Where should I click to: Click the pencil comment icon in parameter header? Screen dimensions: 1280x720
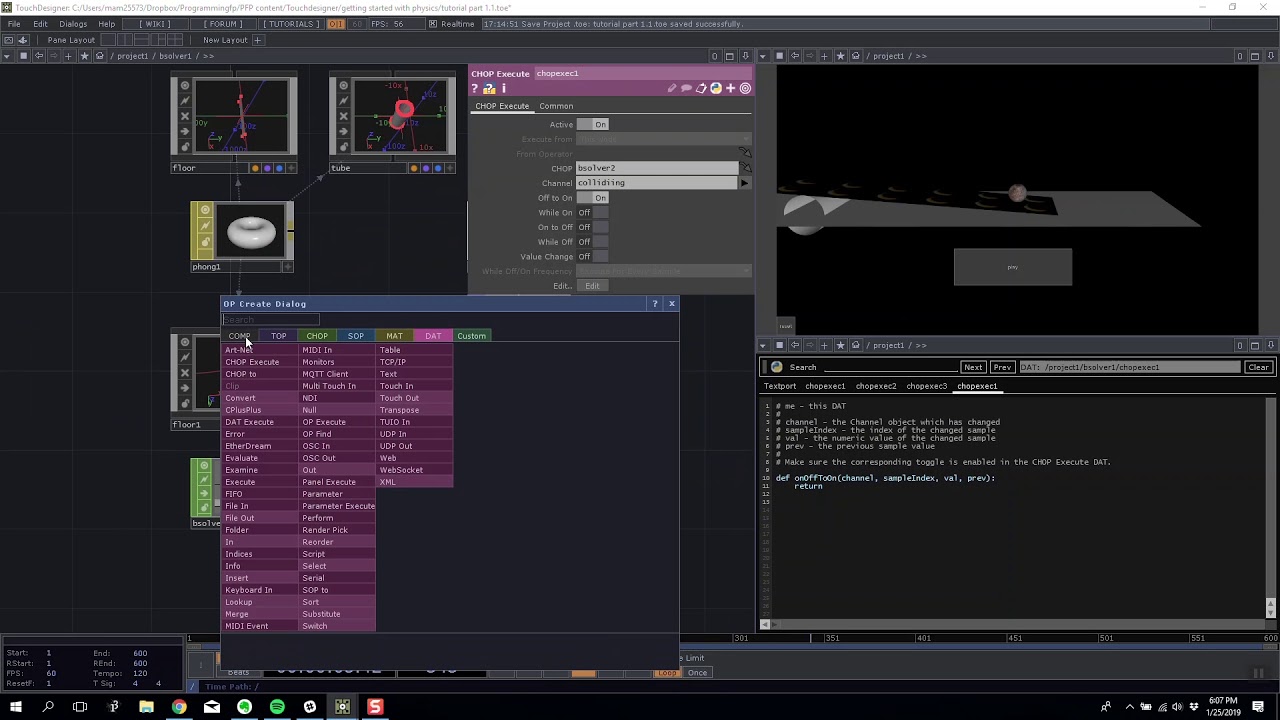(x=672, y=89)
